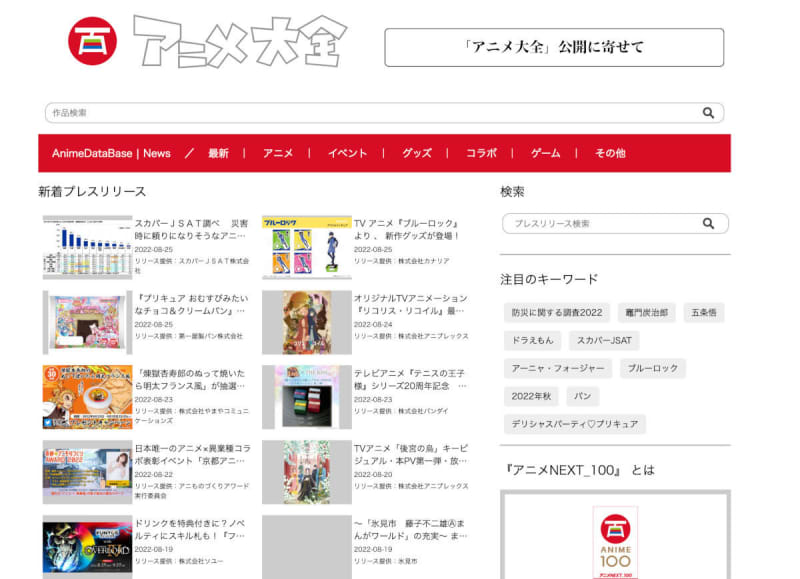The height and width of the screenshot is (579, 800).
Task: Select keyword tag ドラえもん
Action: 533,340
